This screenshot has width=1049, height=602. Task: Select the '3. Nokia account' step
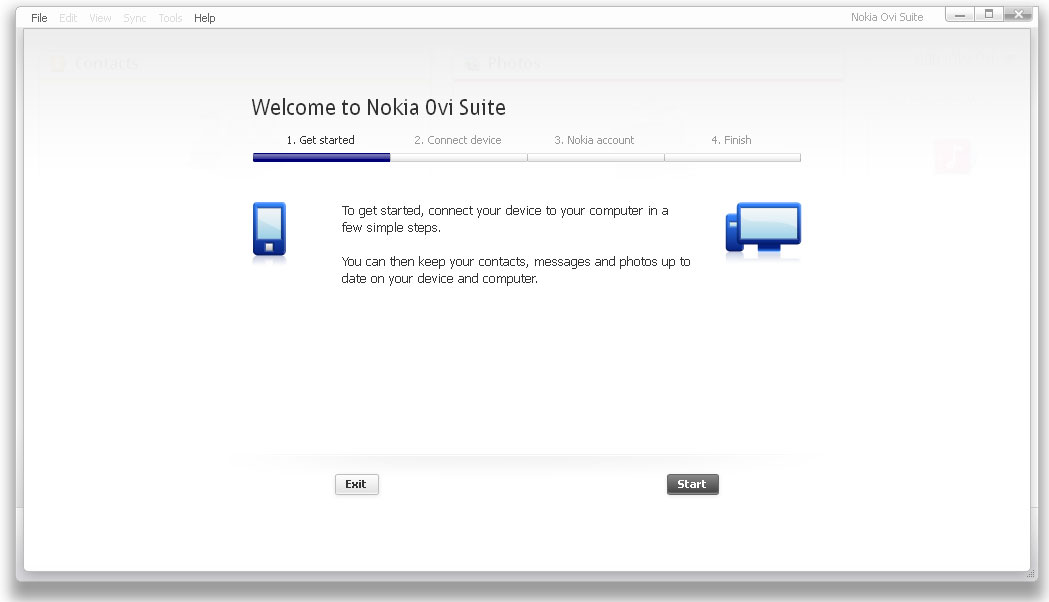point(594,140)
